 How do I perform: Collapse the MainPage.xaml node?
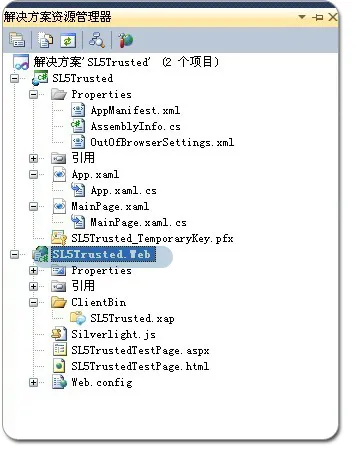click(33, 207)
